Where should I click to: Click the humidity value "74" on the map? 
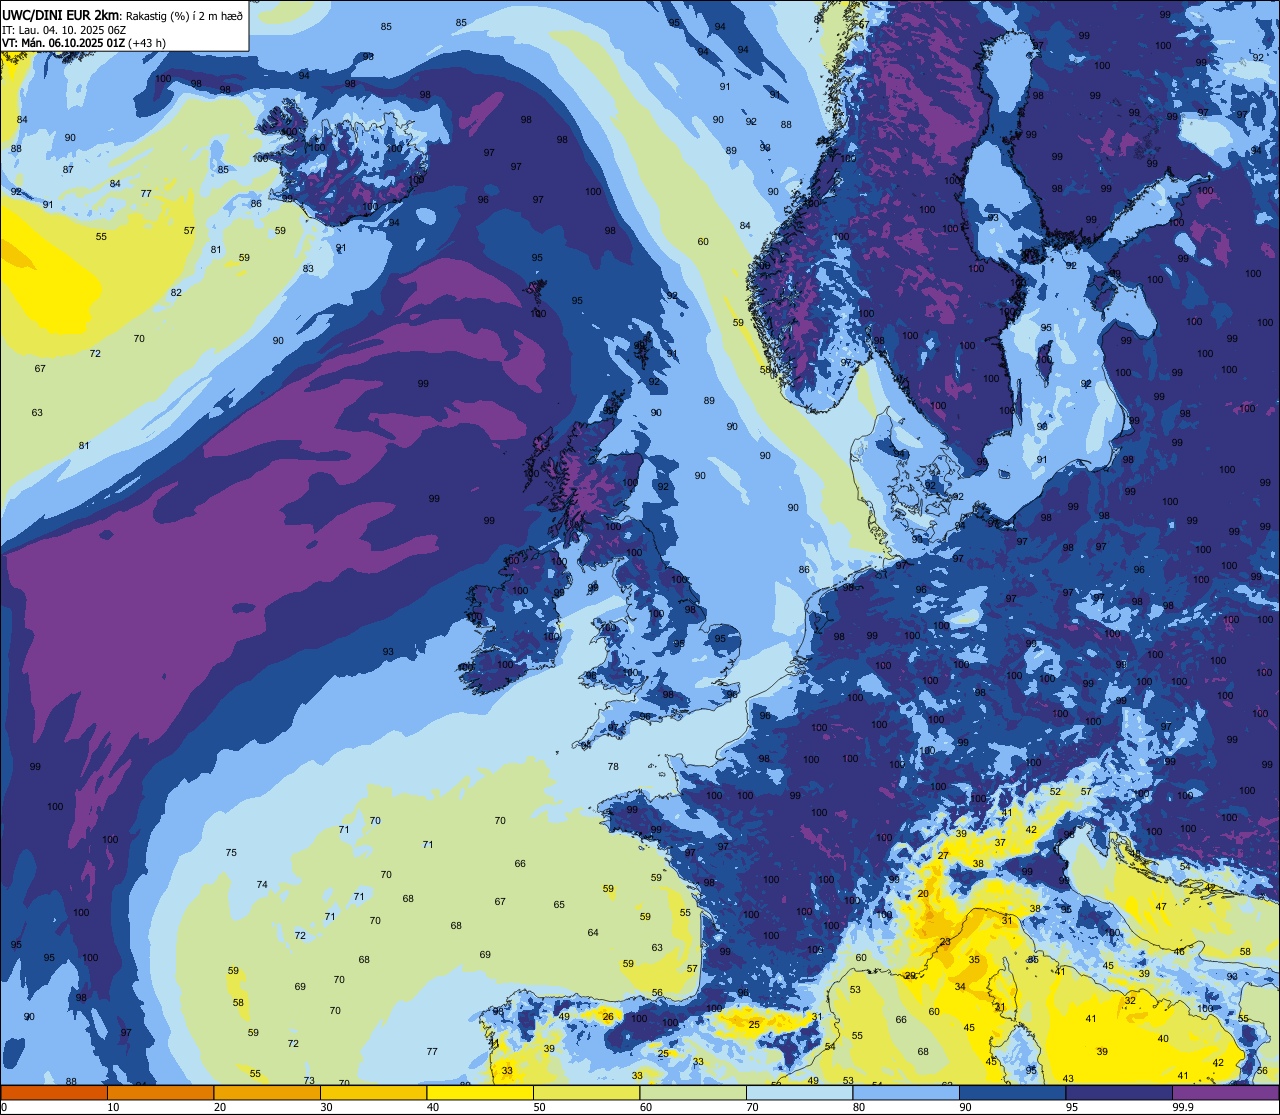point(262,884)
